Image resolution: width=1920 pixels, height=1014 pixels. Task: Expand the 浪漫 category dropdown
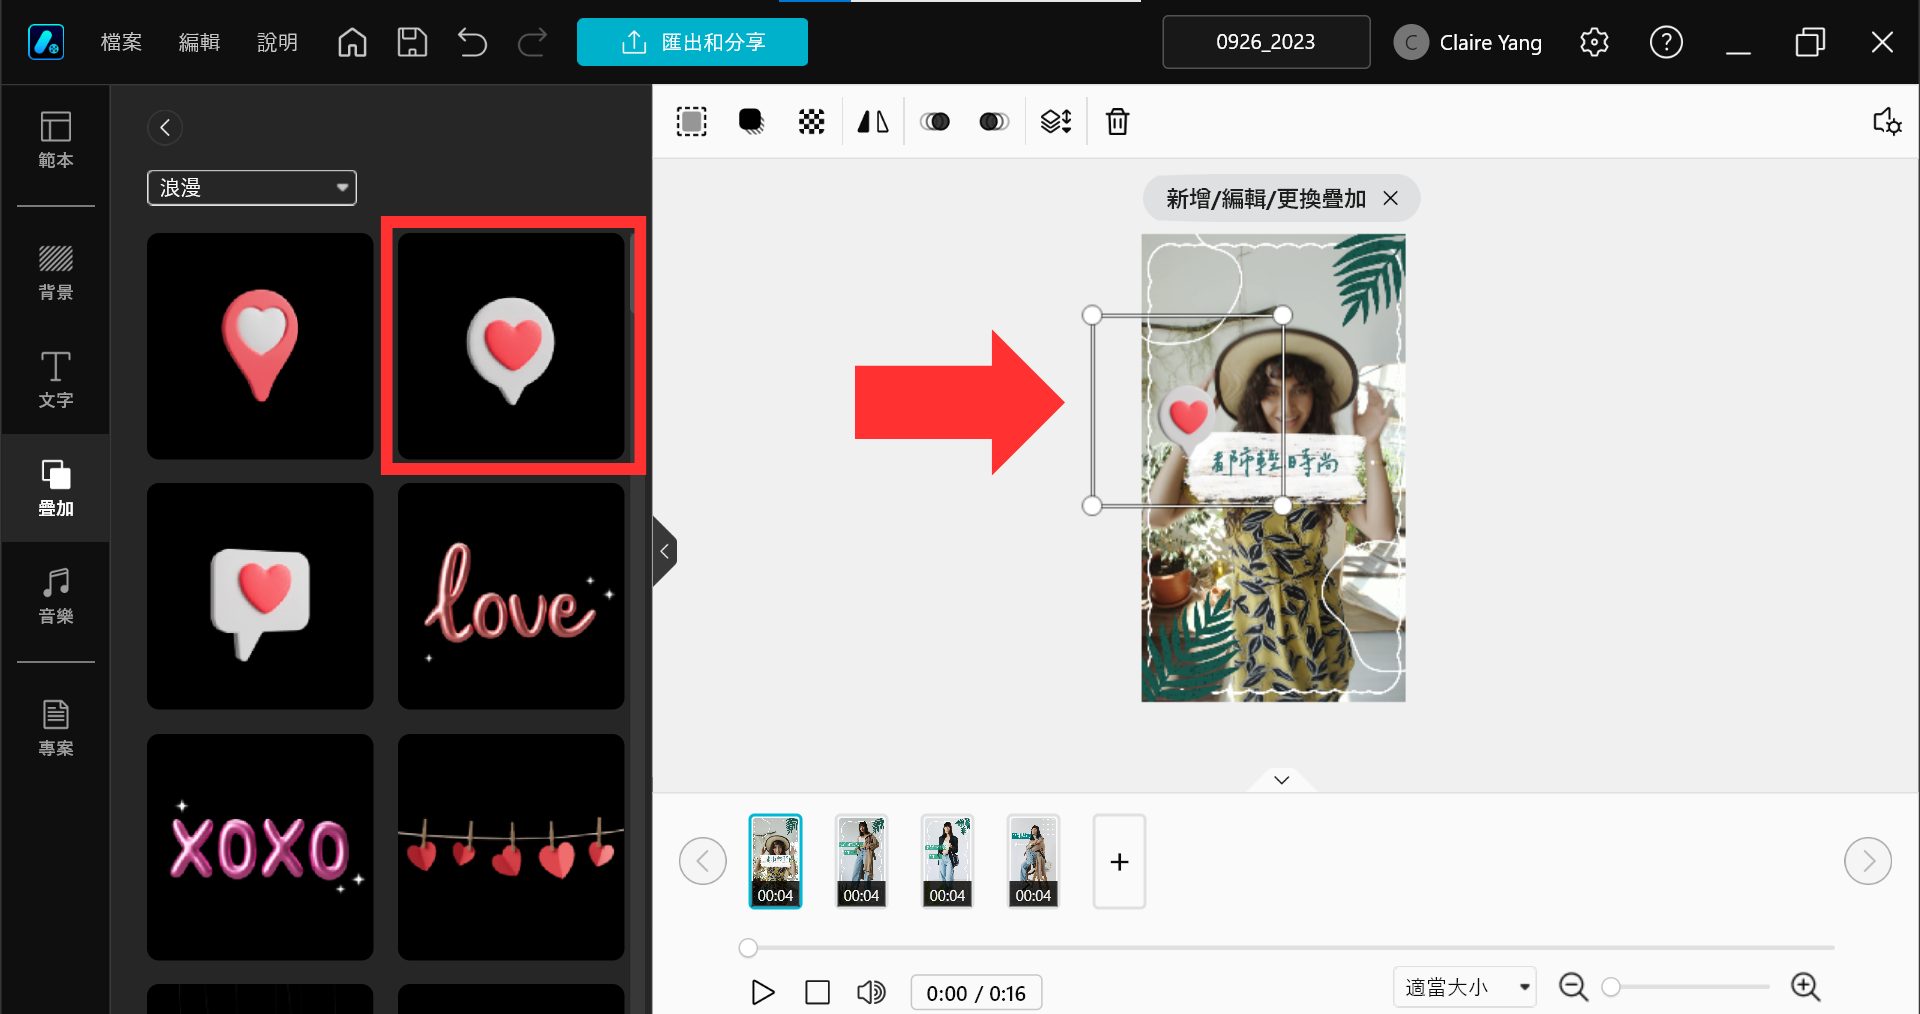(x=252, y=188)
